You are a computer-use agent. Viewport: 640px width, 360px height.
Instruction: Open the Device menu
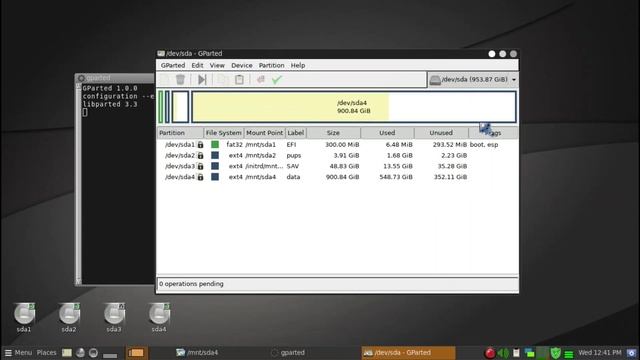(242, 65)
